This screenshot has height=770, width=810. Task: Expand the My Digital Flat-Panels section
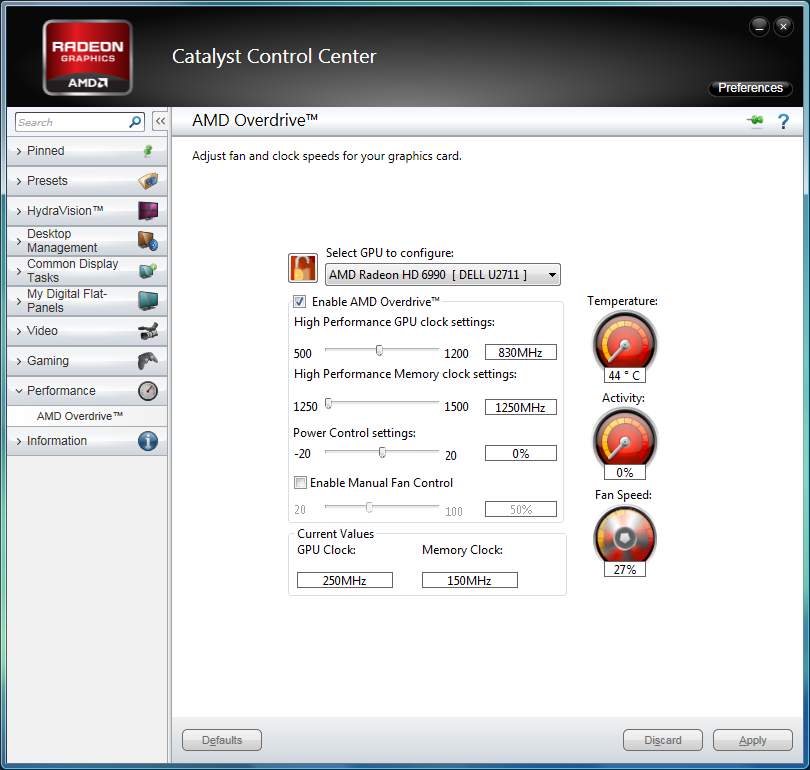pos(87,301)
